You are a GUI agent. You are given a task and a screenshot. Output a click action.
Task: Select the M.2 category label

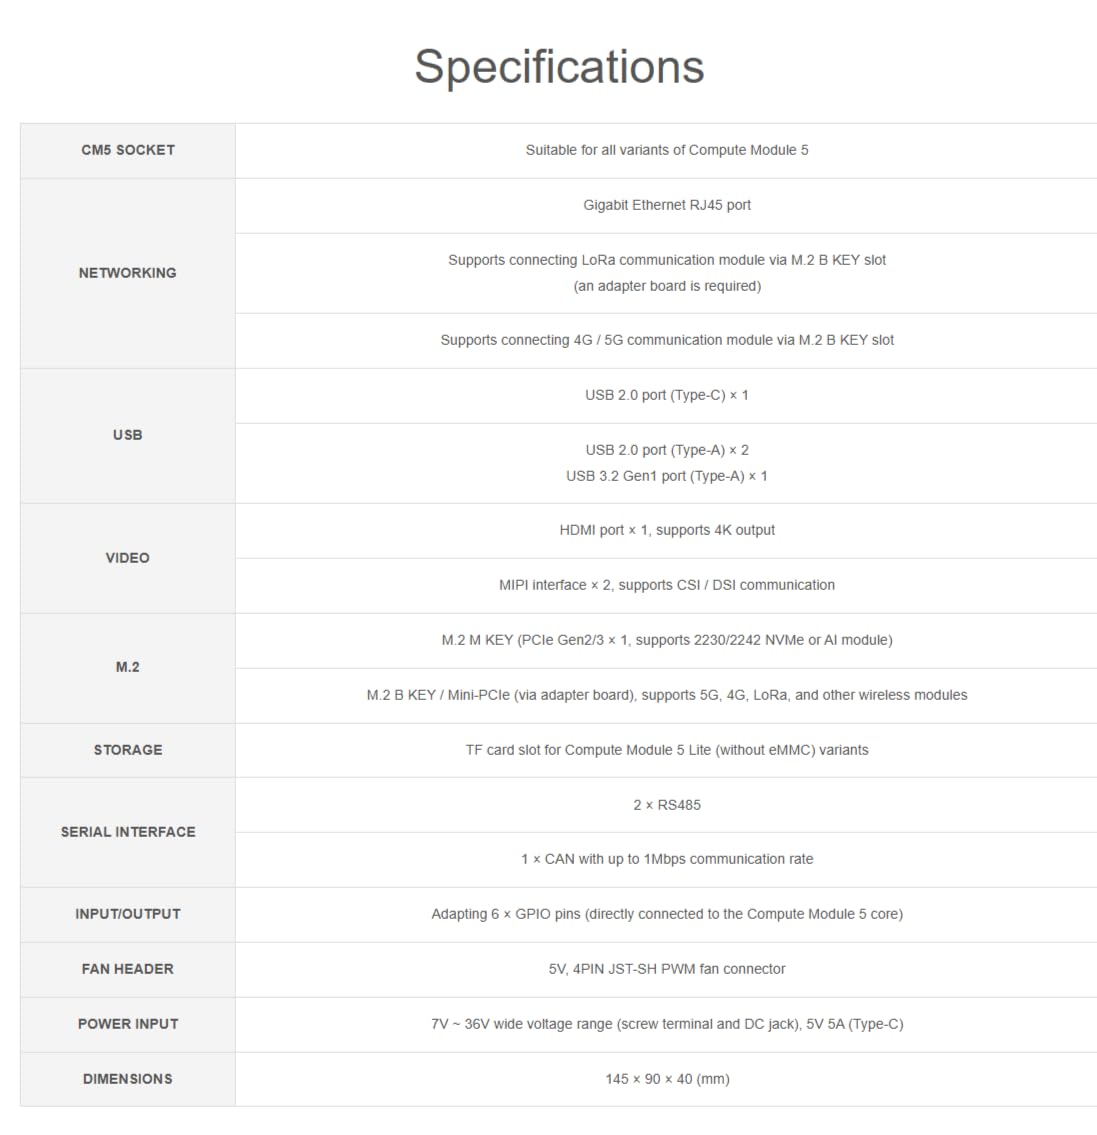coord(128,667)
